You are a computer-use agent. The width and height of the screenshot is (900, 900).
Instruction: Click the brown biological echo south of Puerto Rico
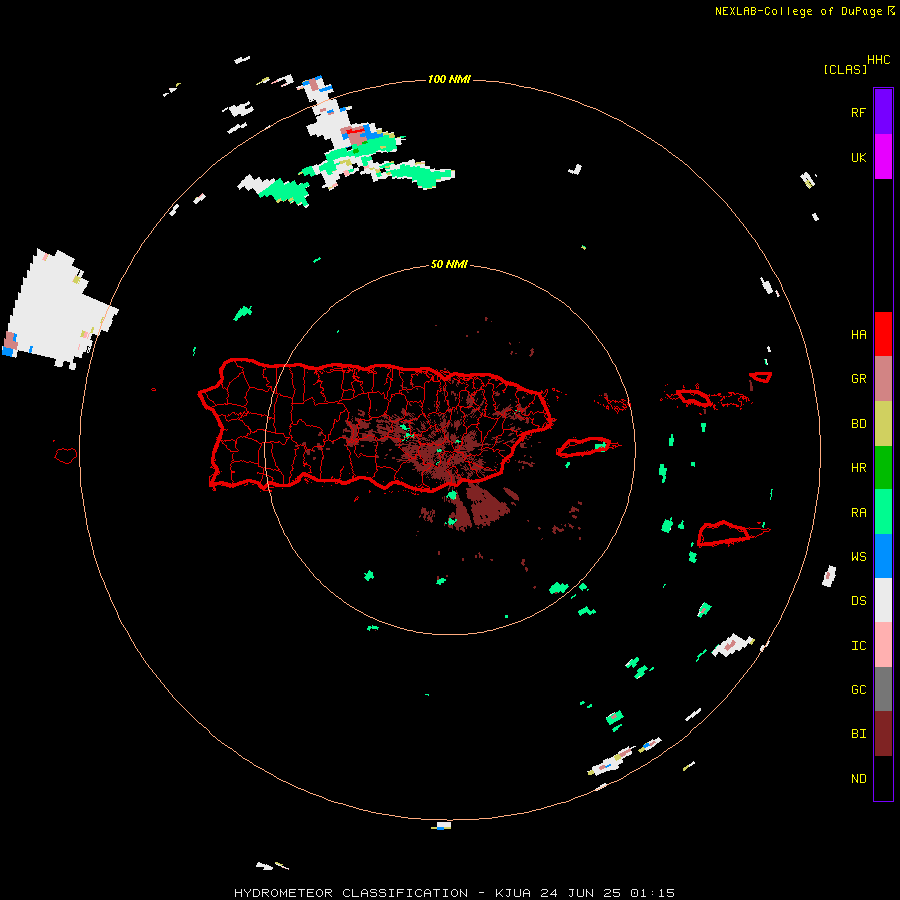[480, 506]
